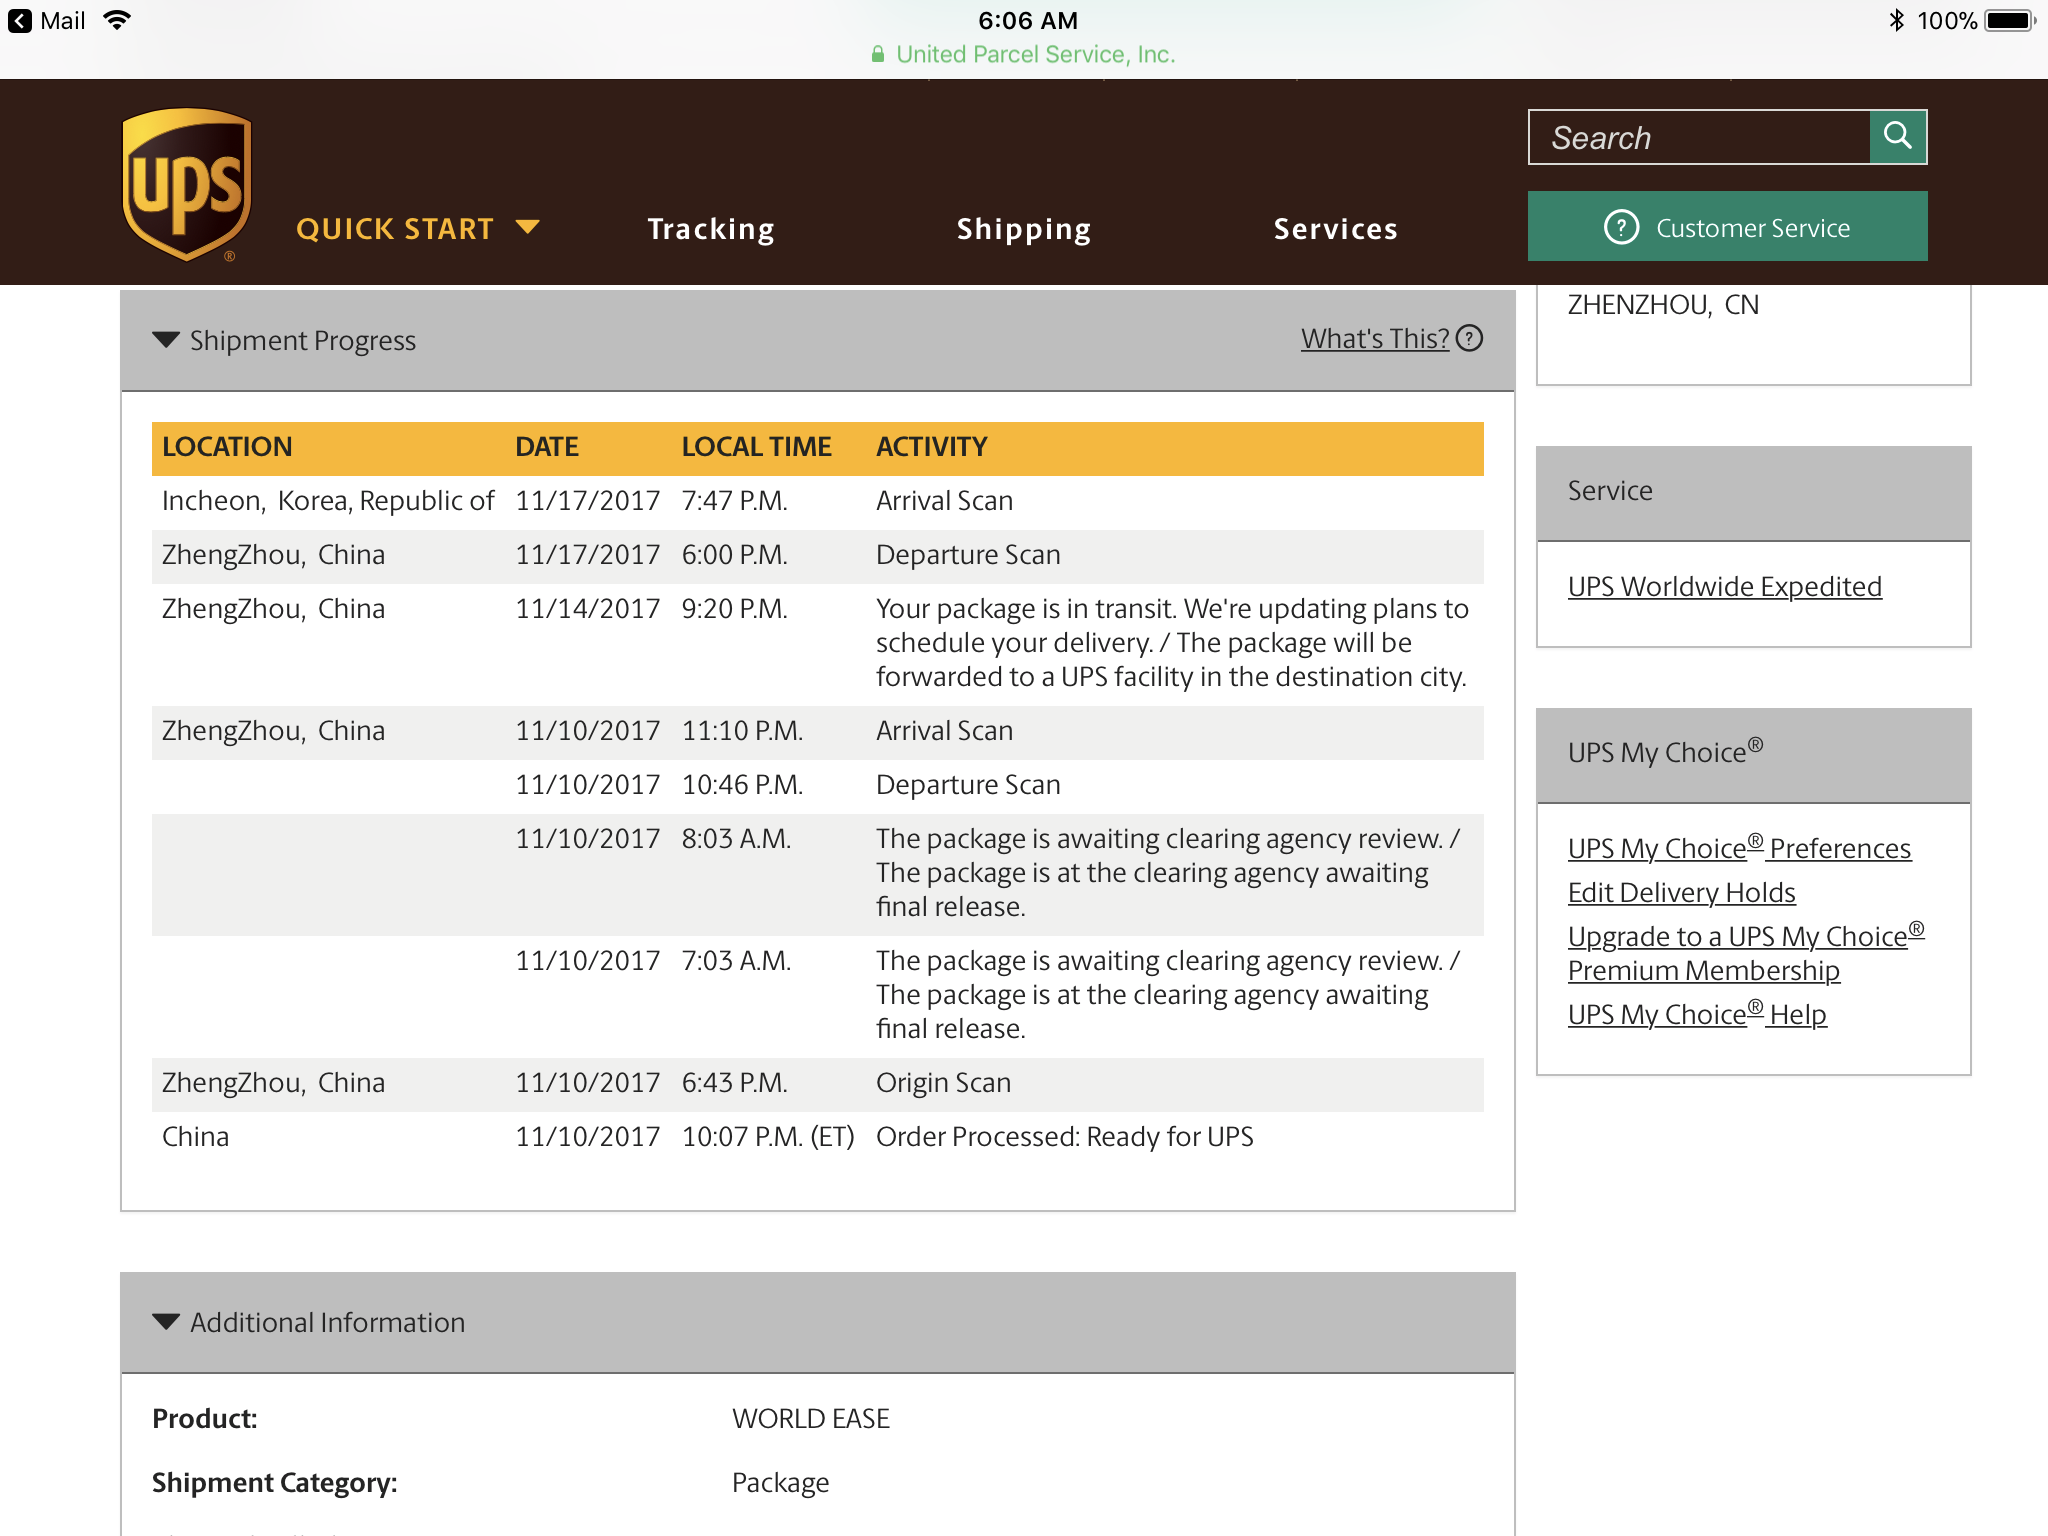Select 'Order Processed: Ready for UPS' text

[x=1064, y=1137]
